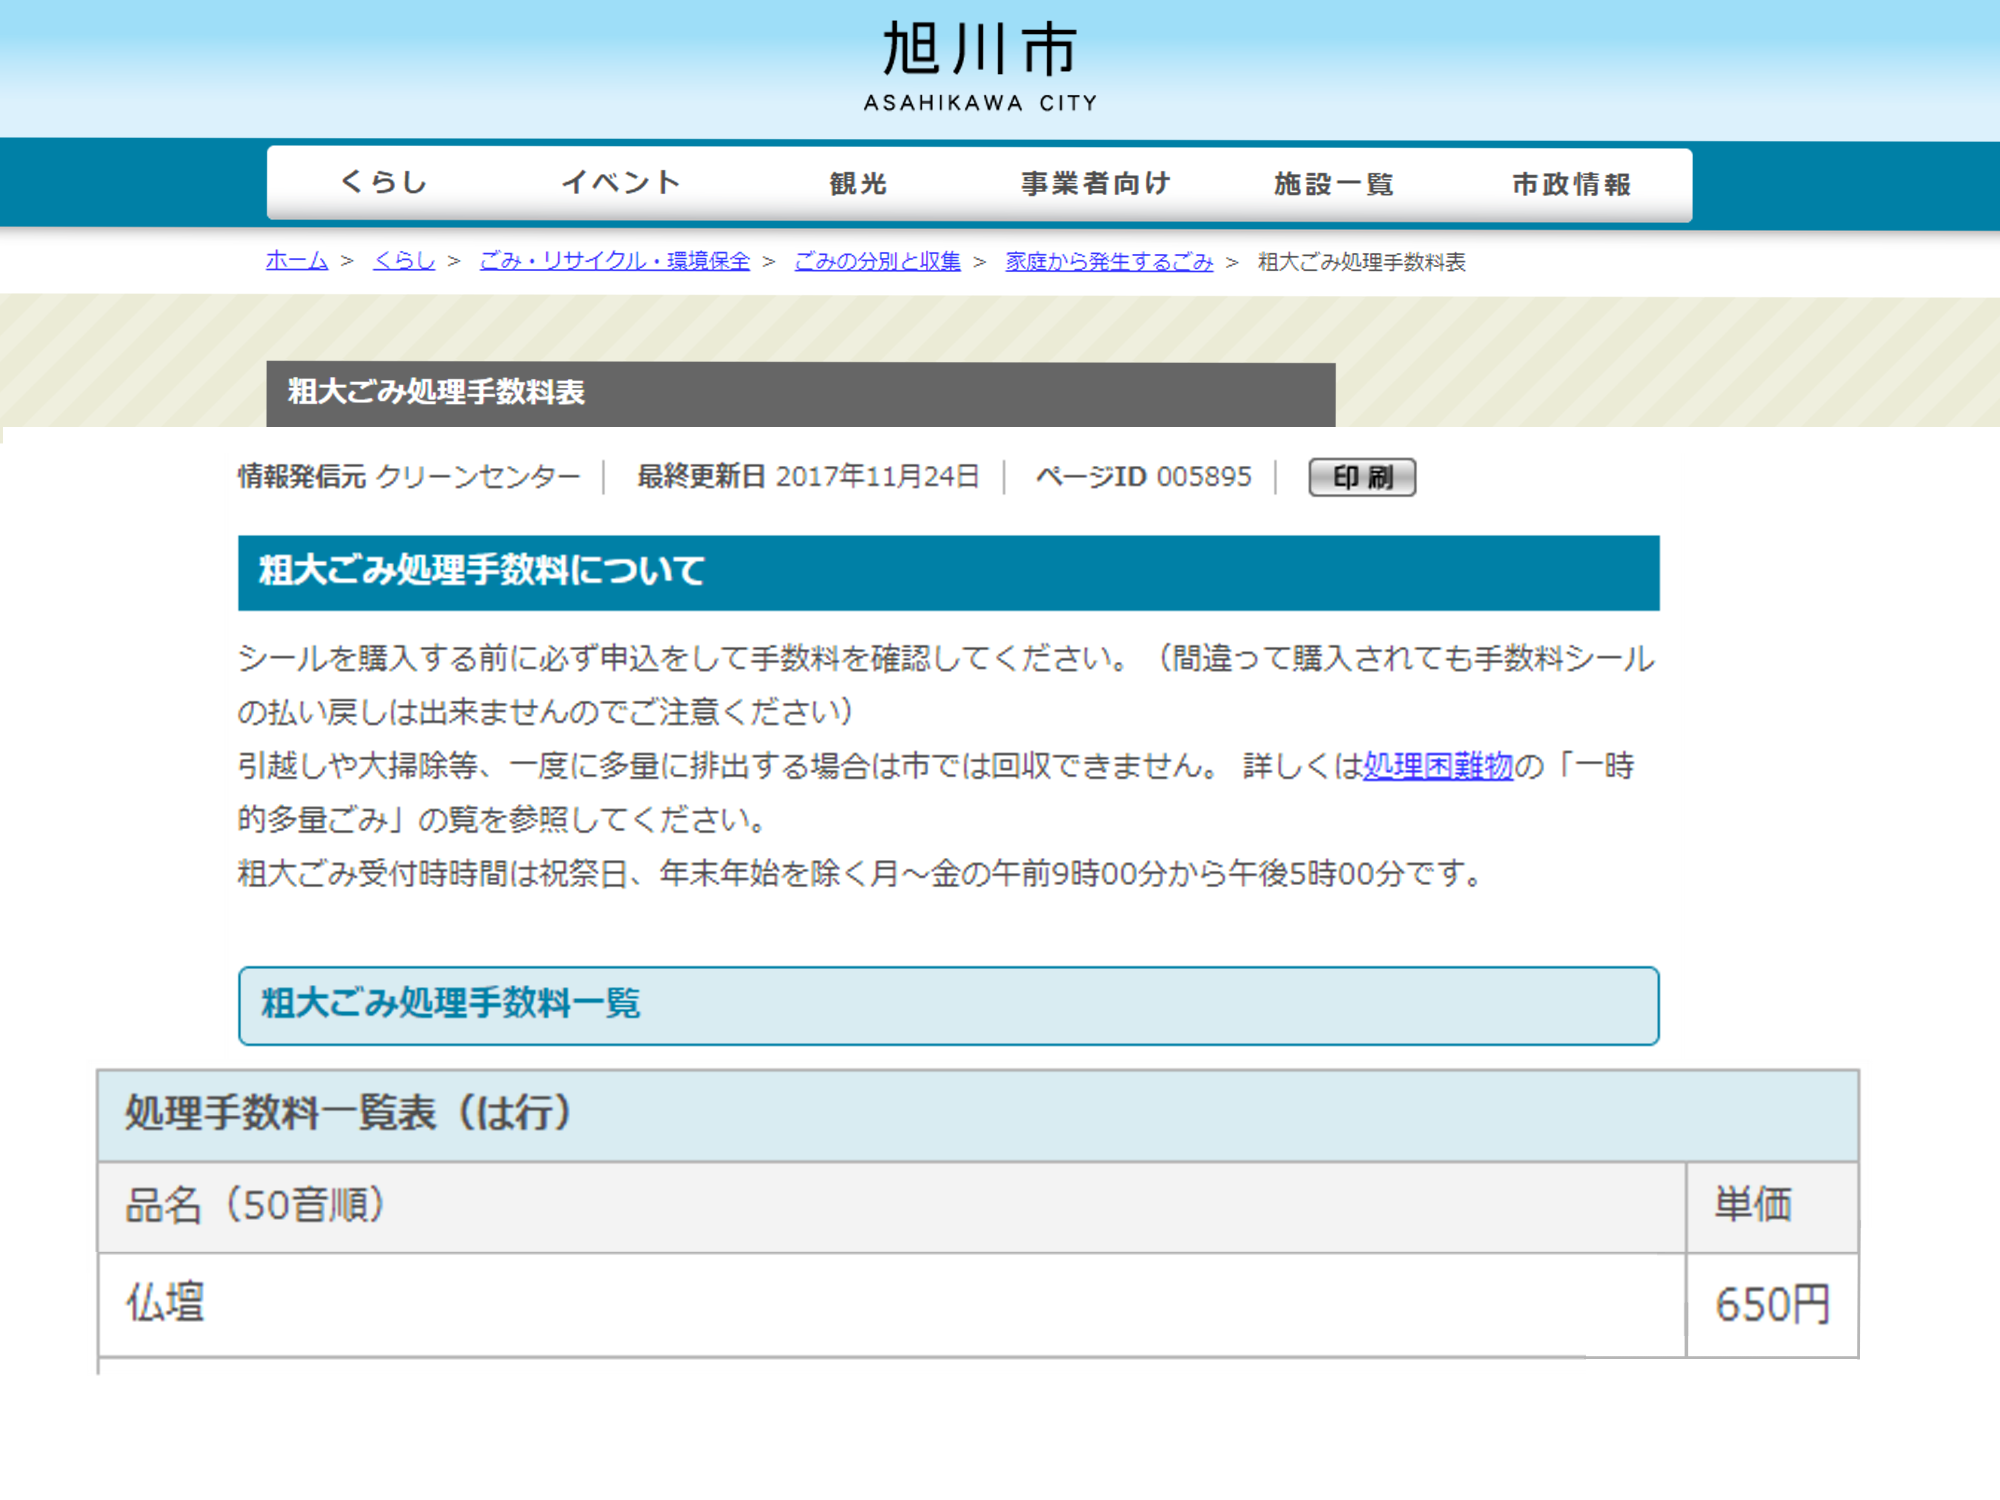Open the 施設一覧 menu
This screenshot has width=2000, height=1500.
(x=1333, y=183)
